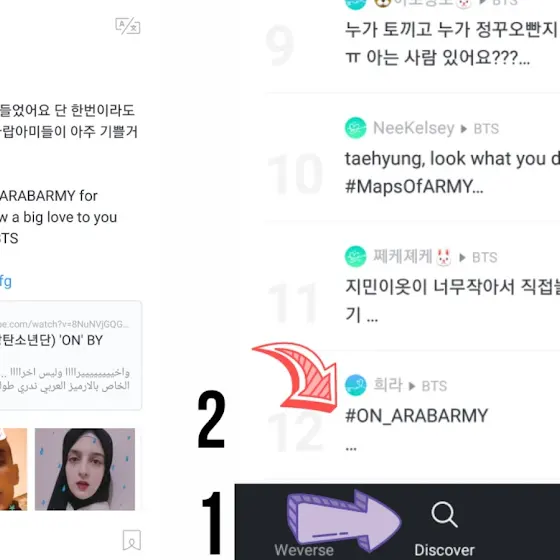The height and width of the screenshot is (560, 560).
Task: Select the BTS arrow next to 희라
Action: 428,386
